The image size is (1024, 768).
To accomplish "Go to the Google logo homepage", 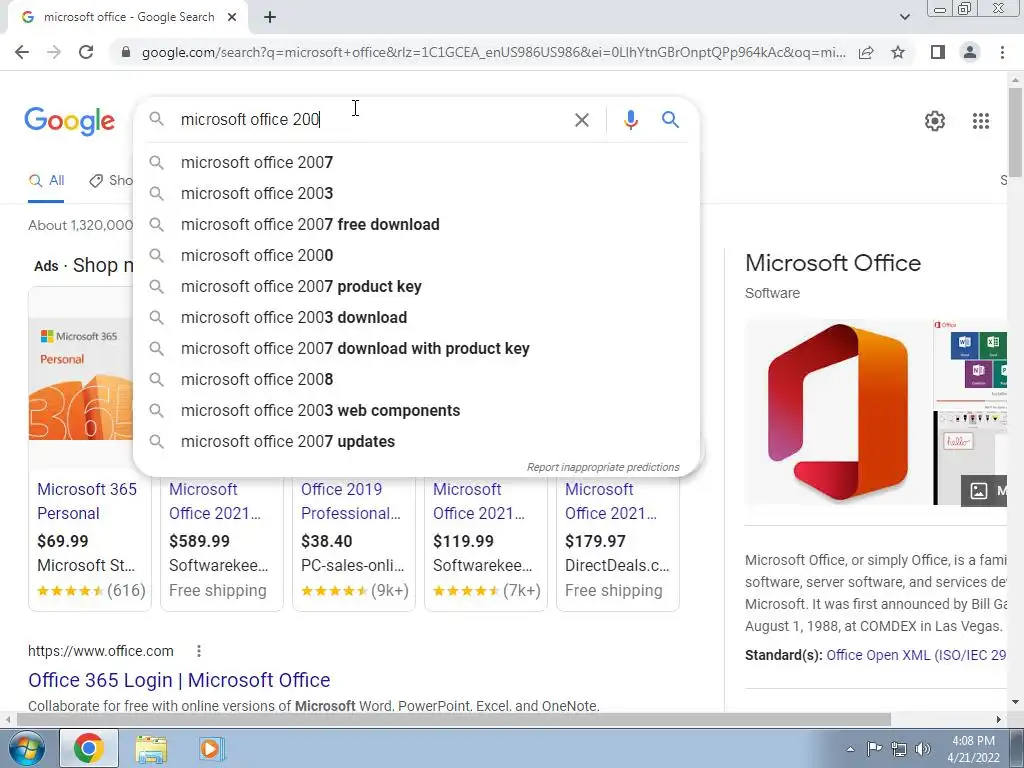I will coord(69,121).
